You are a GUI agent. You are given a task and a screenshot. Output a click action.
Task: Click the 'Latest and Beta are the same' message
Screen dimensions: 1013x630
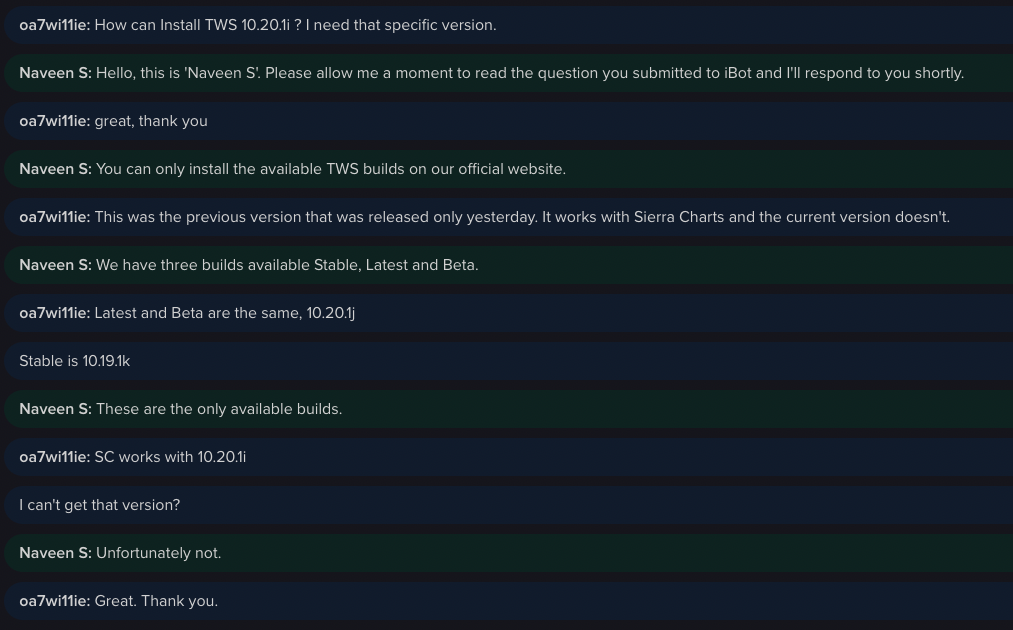click(x=225, y=313)
